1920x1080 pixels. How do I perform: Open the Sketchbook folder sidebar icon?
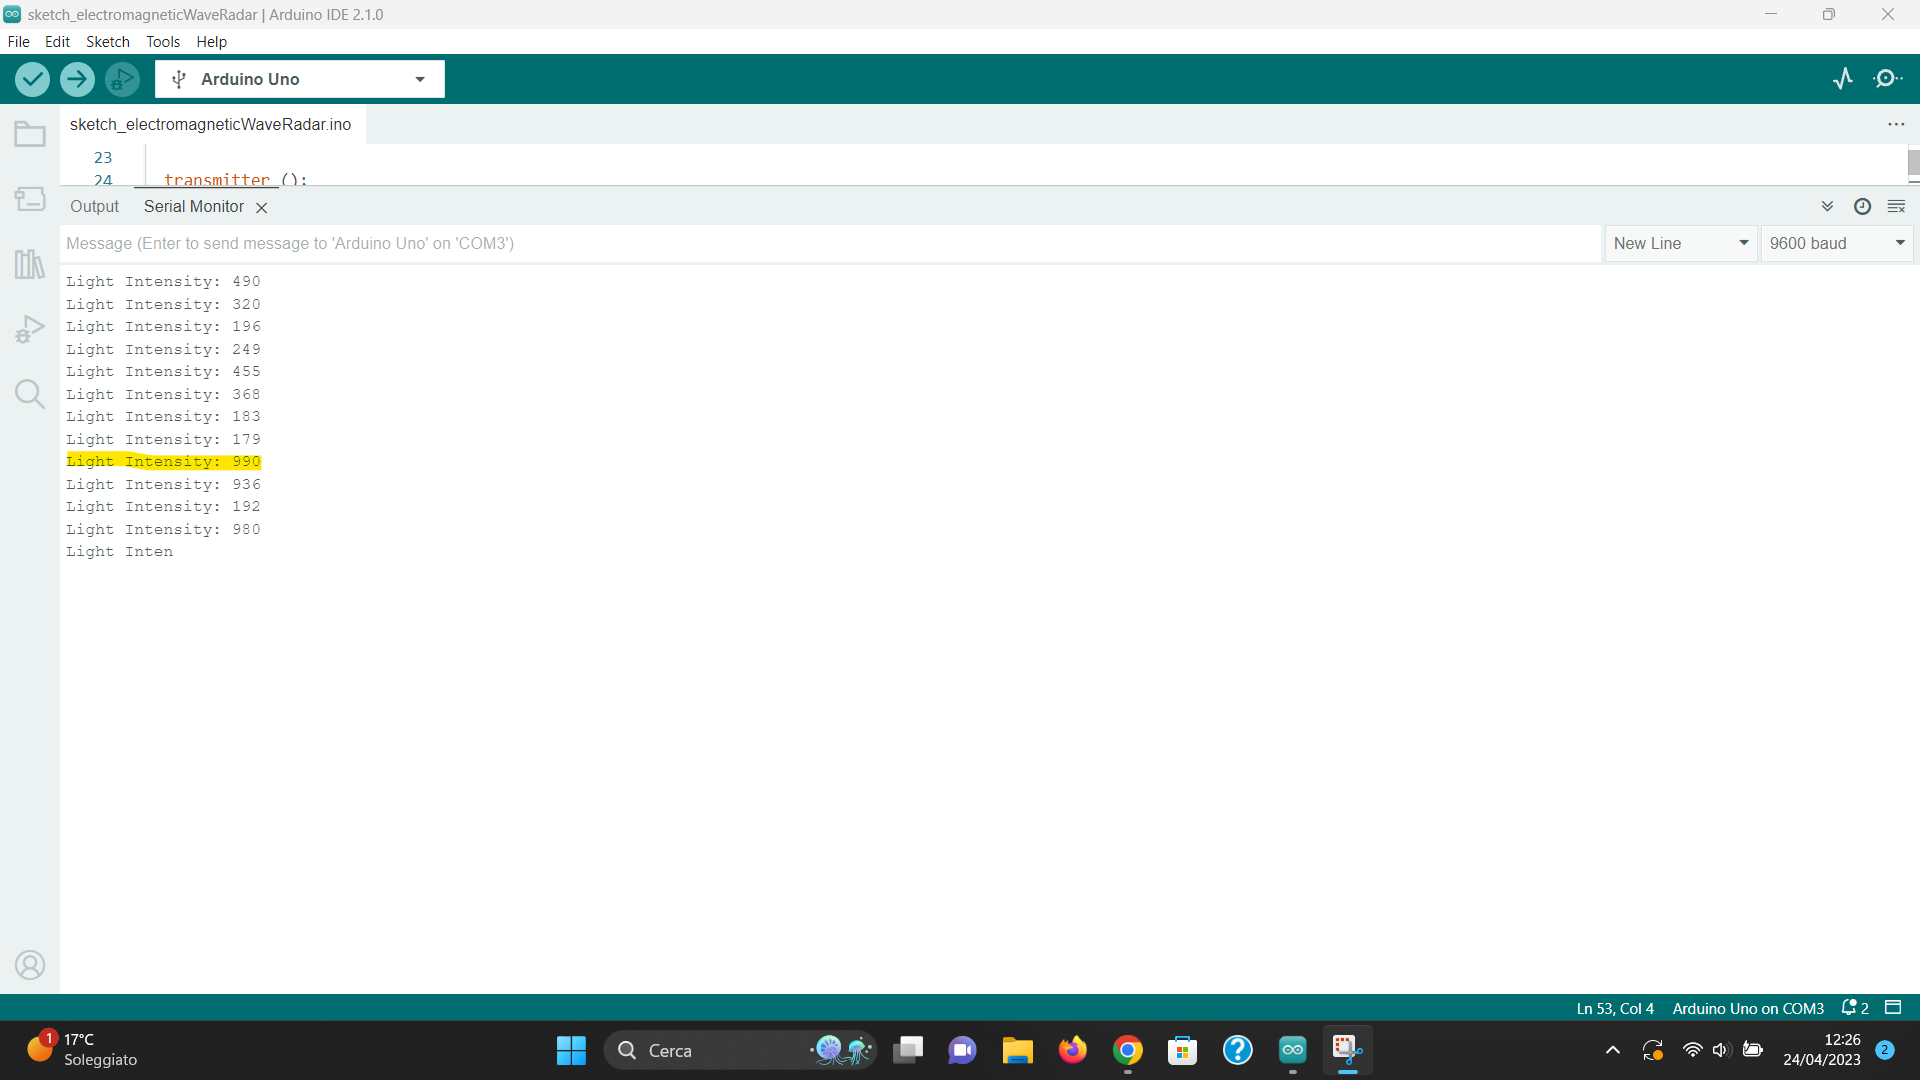(30, 134)
